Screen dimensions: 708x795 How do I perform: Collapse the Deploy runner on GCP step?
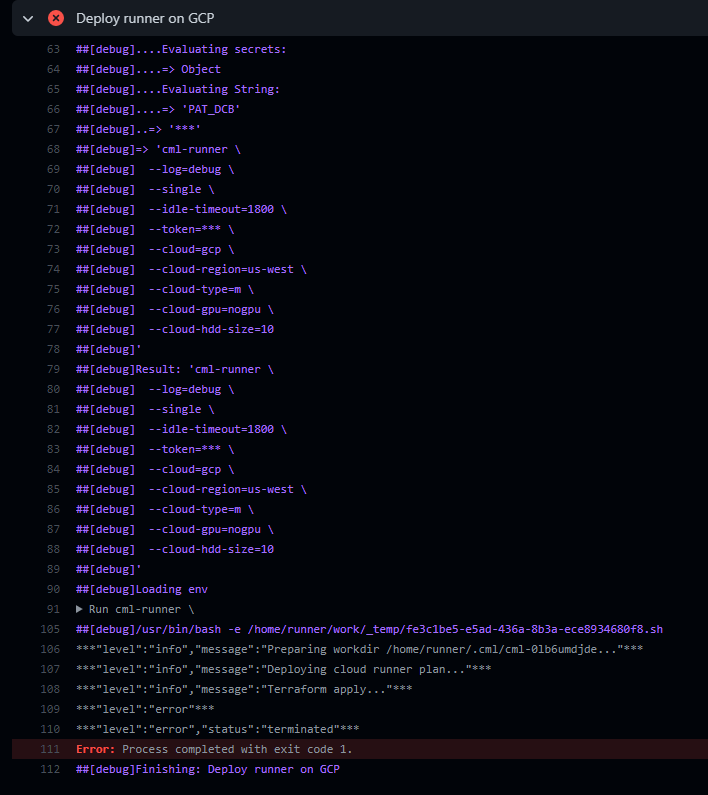pyautogui.click(x=28, y=19)
